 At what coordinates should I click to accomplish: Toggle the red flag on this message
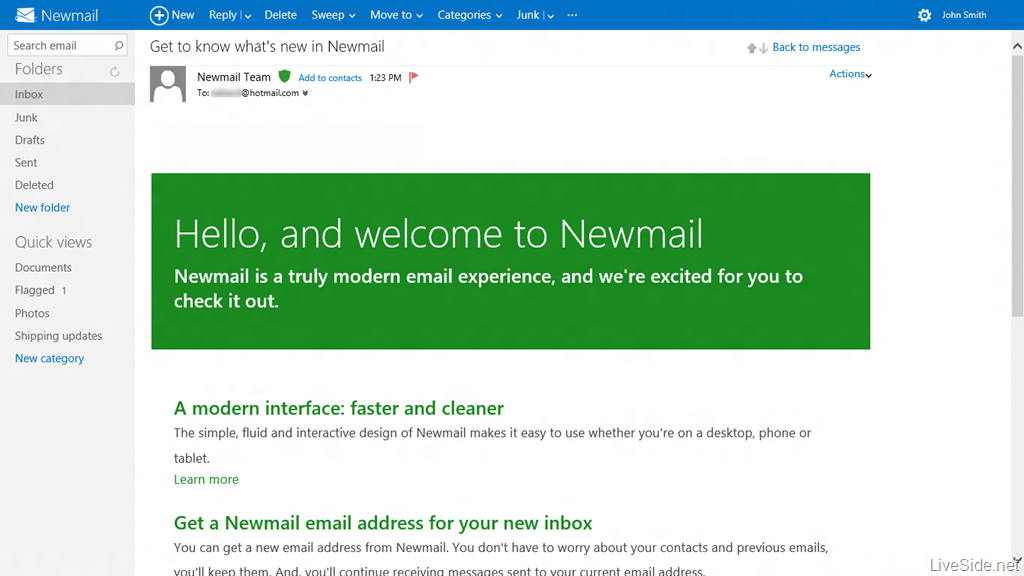[x=414, y=77]
